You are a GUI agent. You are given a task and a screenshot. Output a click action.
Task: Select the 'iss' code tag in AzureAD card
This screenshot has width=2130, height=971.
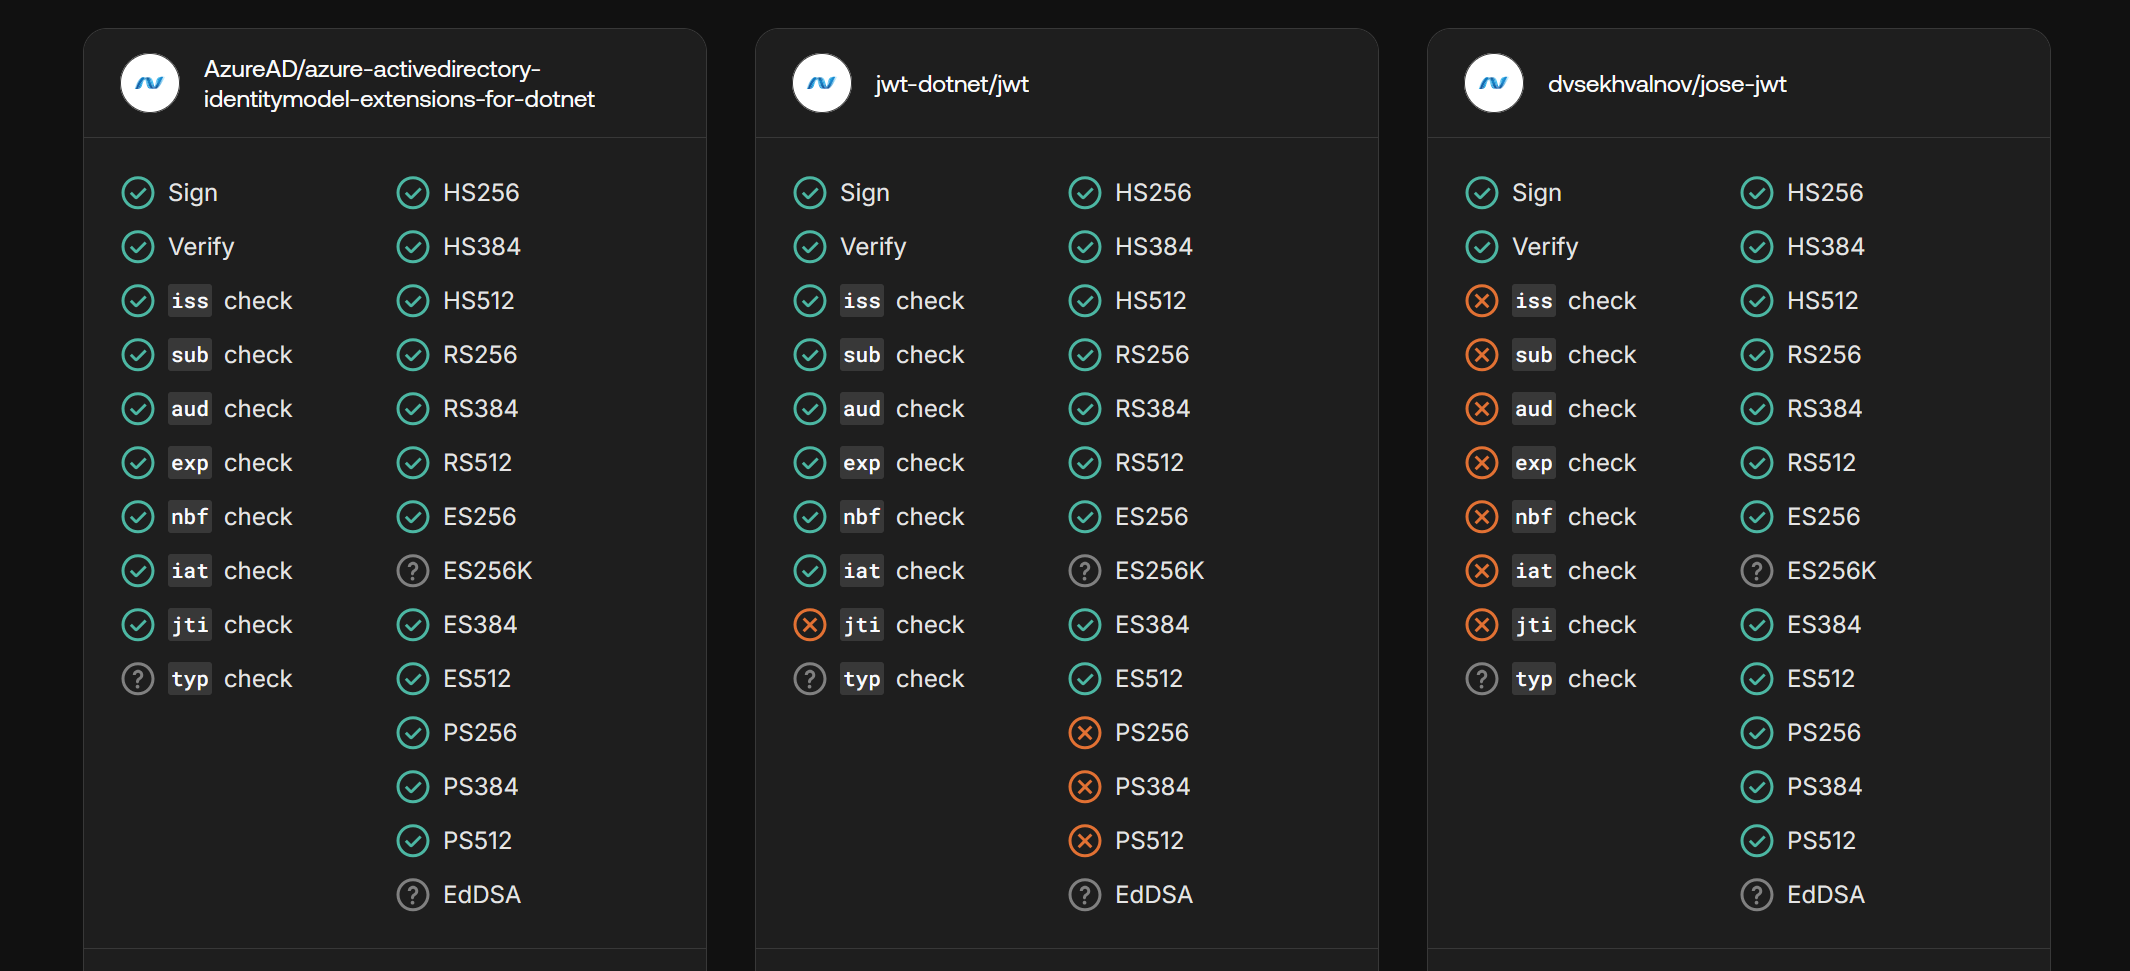pyautogui.click(x=190, y=300)
